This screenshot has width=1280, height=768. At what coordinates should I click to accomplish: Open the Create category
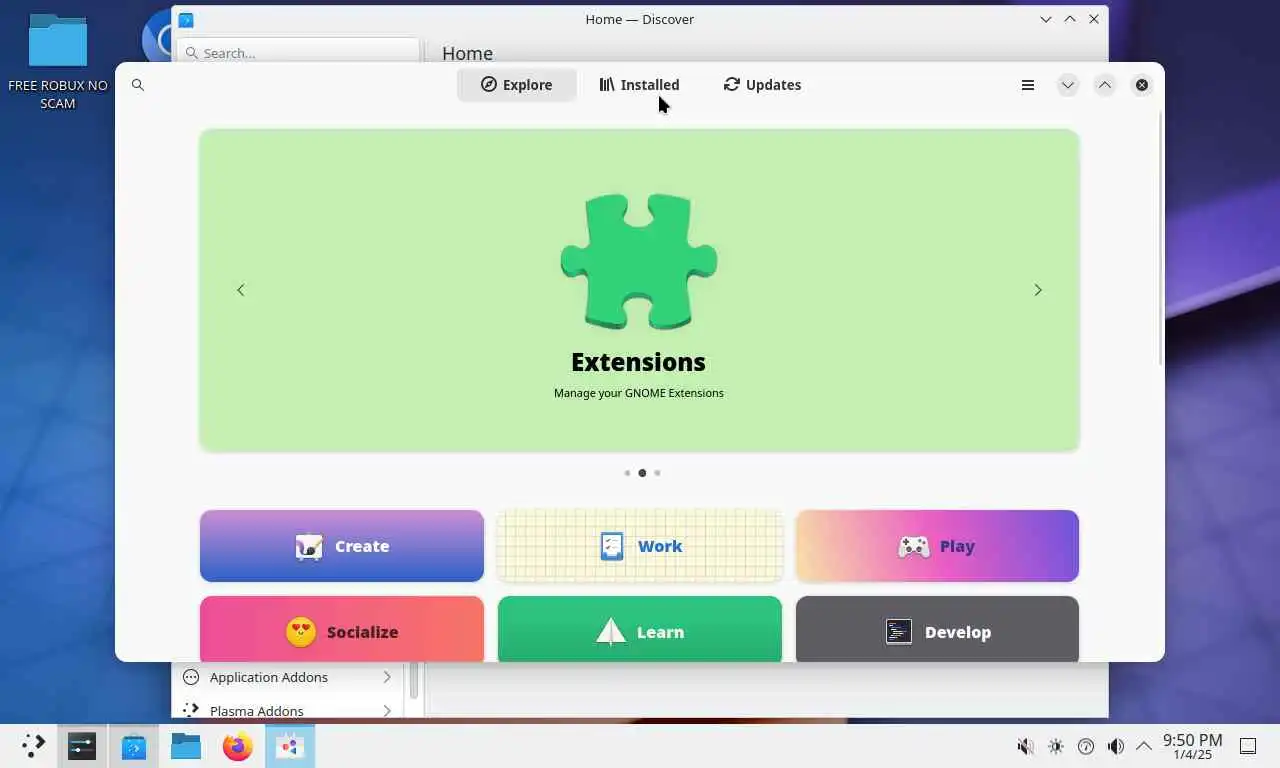point(342,546)
